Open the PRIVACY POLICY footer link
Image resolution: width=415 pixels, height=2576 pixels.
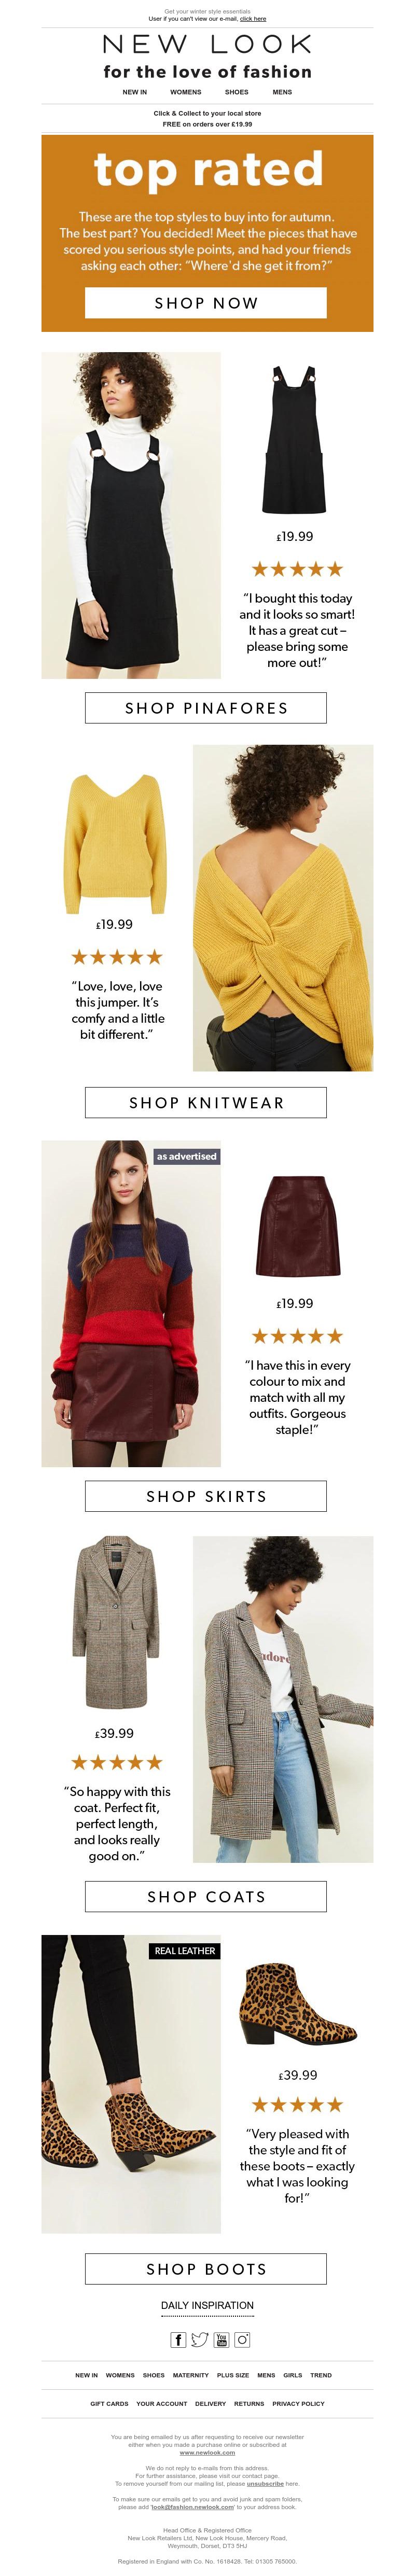tap(298, 2403)
